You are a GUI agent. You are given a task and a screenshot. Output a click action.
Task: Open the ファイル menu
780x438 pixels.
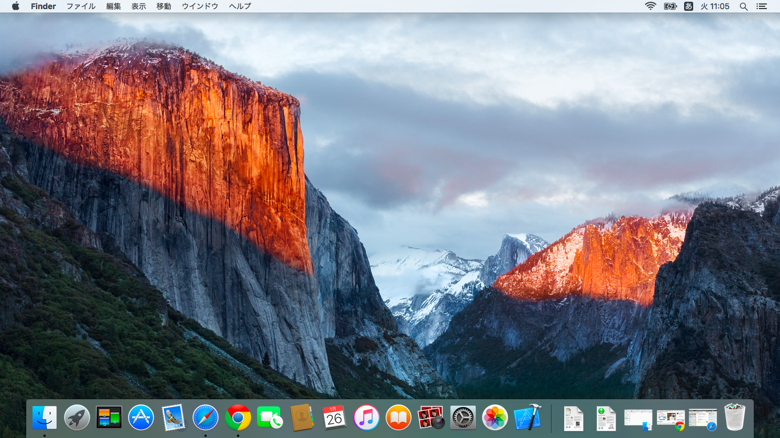(x=81, y=6)
